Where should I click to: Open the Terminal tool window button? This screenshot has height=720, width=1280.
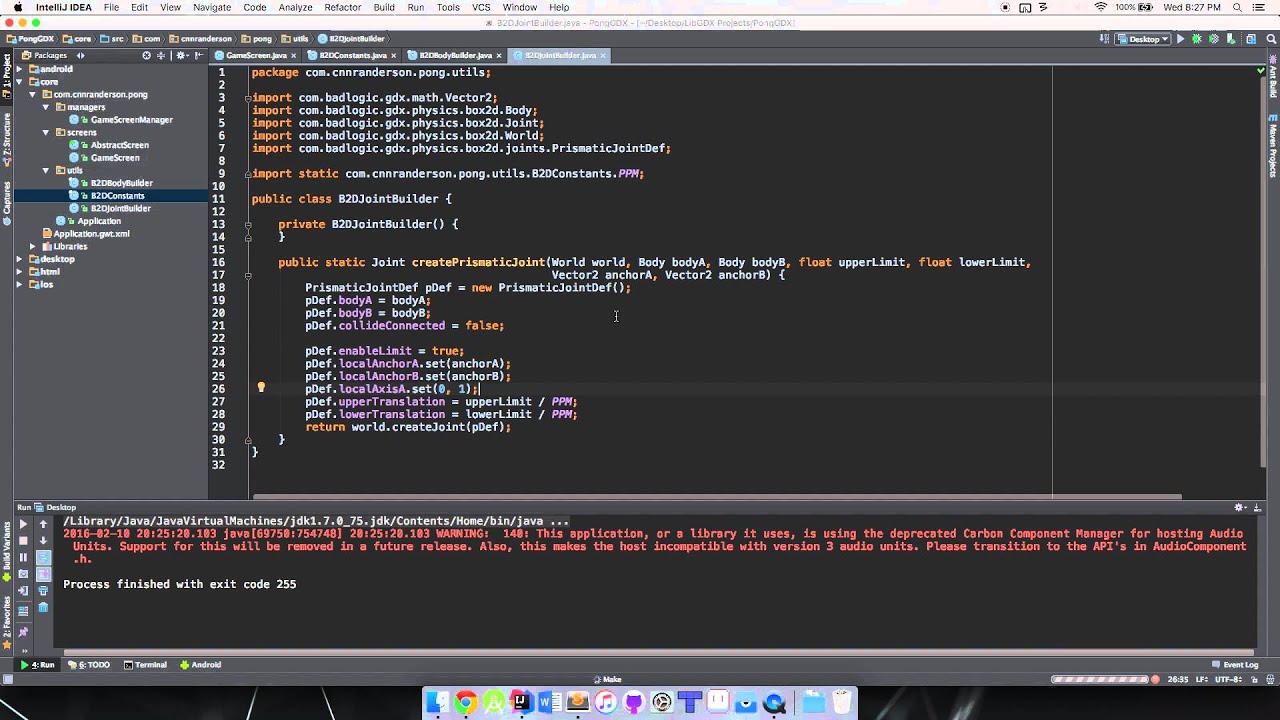145,665
